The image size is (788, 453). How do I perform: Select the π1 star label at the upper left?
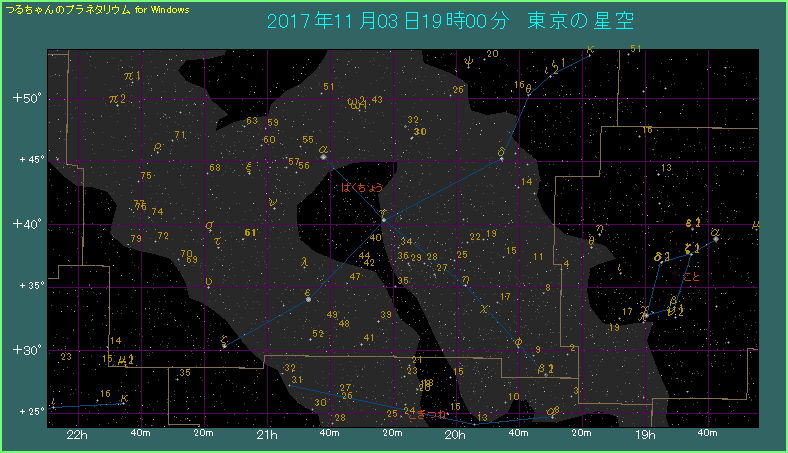132,76
